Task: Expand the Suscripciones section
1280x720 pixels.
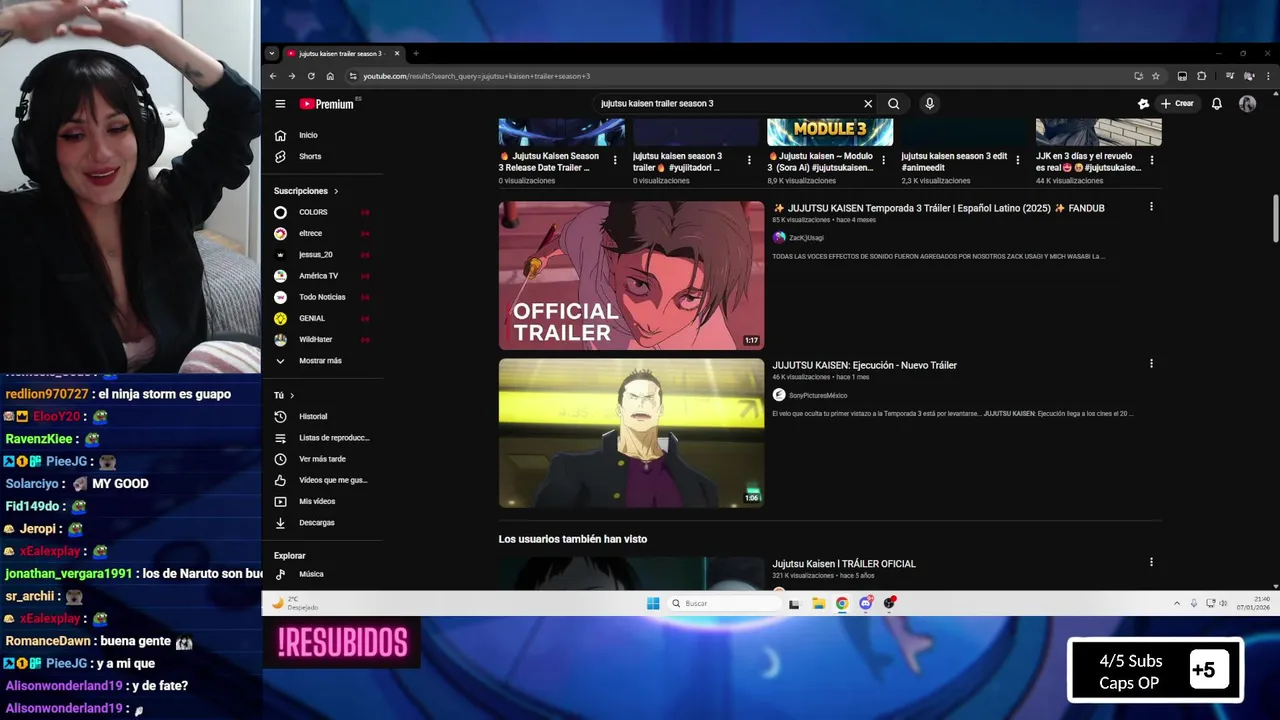Action: pos(306,191)
